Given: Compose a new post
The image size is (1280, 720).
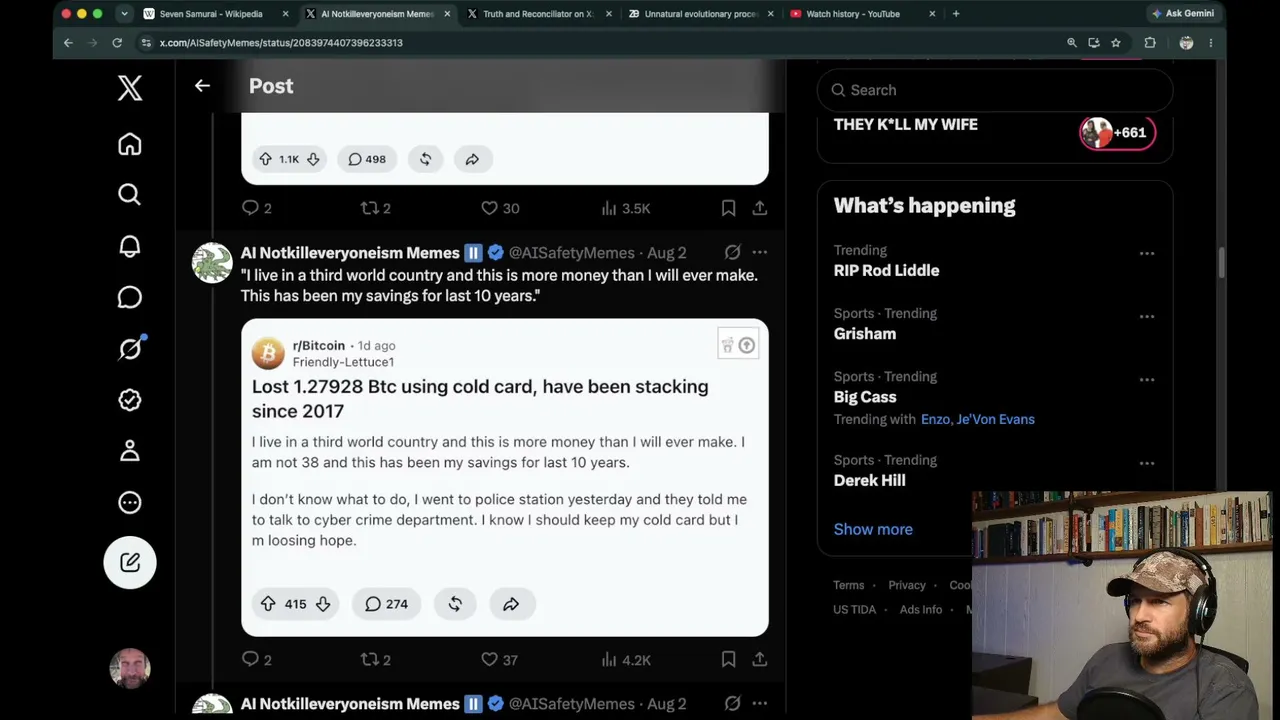Looking at the screenshot, I should (130, 562).
